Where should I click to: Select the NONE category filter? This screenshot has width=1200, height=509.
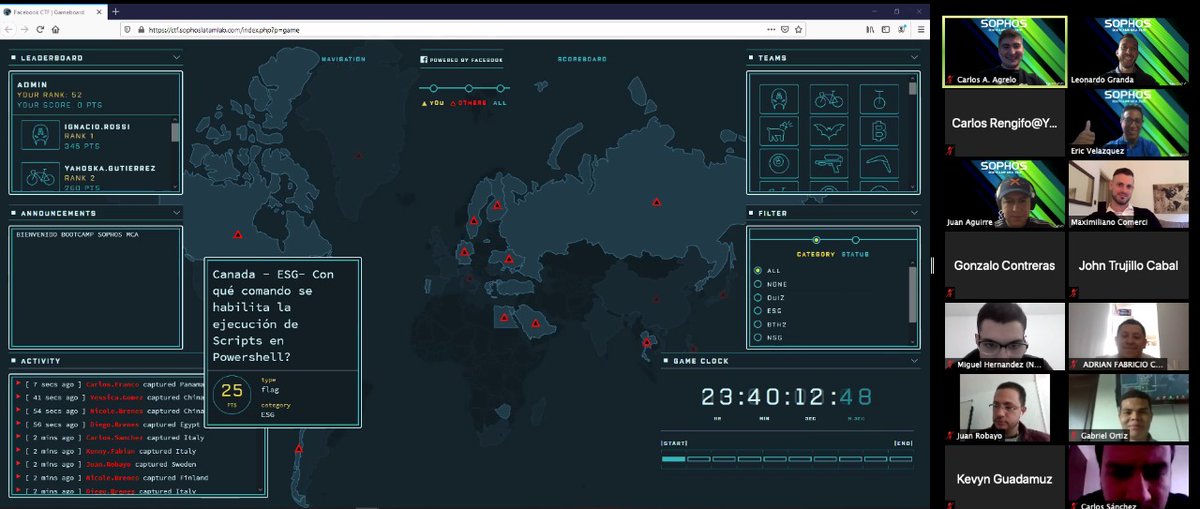click(770, 284)
